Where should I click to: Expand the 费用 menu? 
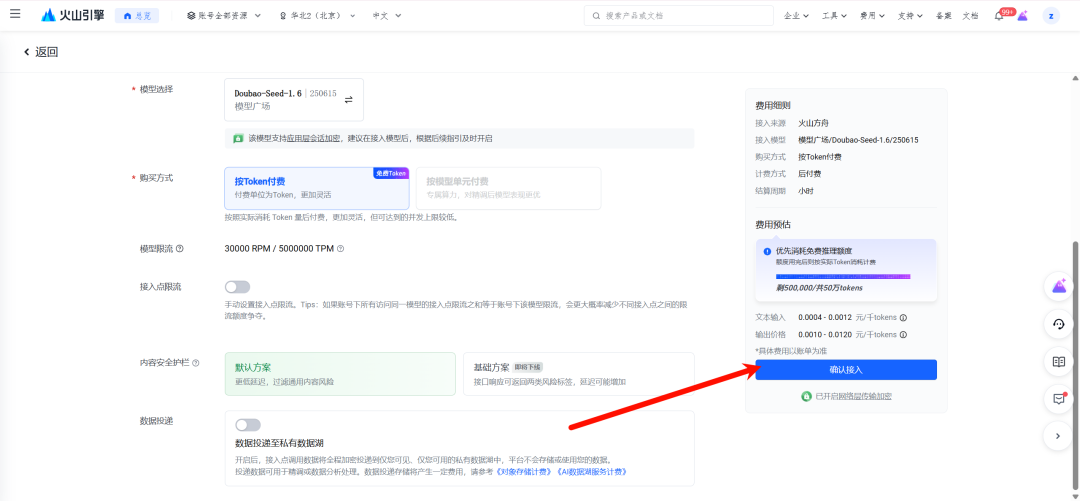tap(871, 15)
